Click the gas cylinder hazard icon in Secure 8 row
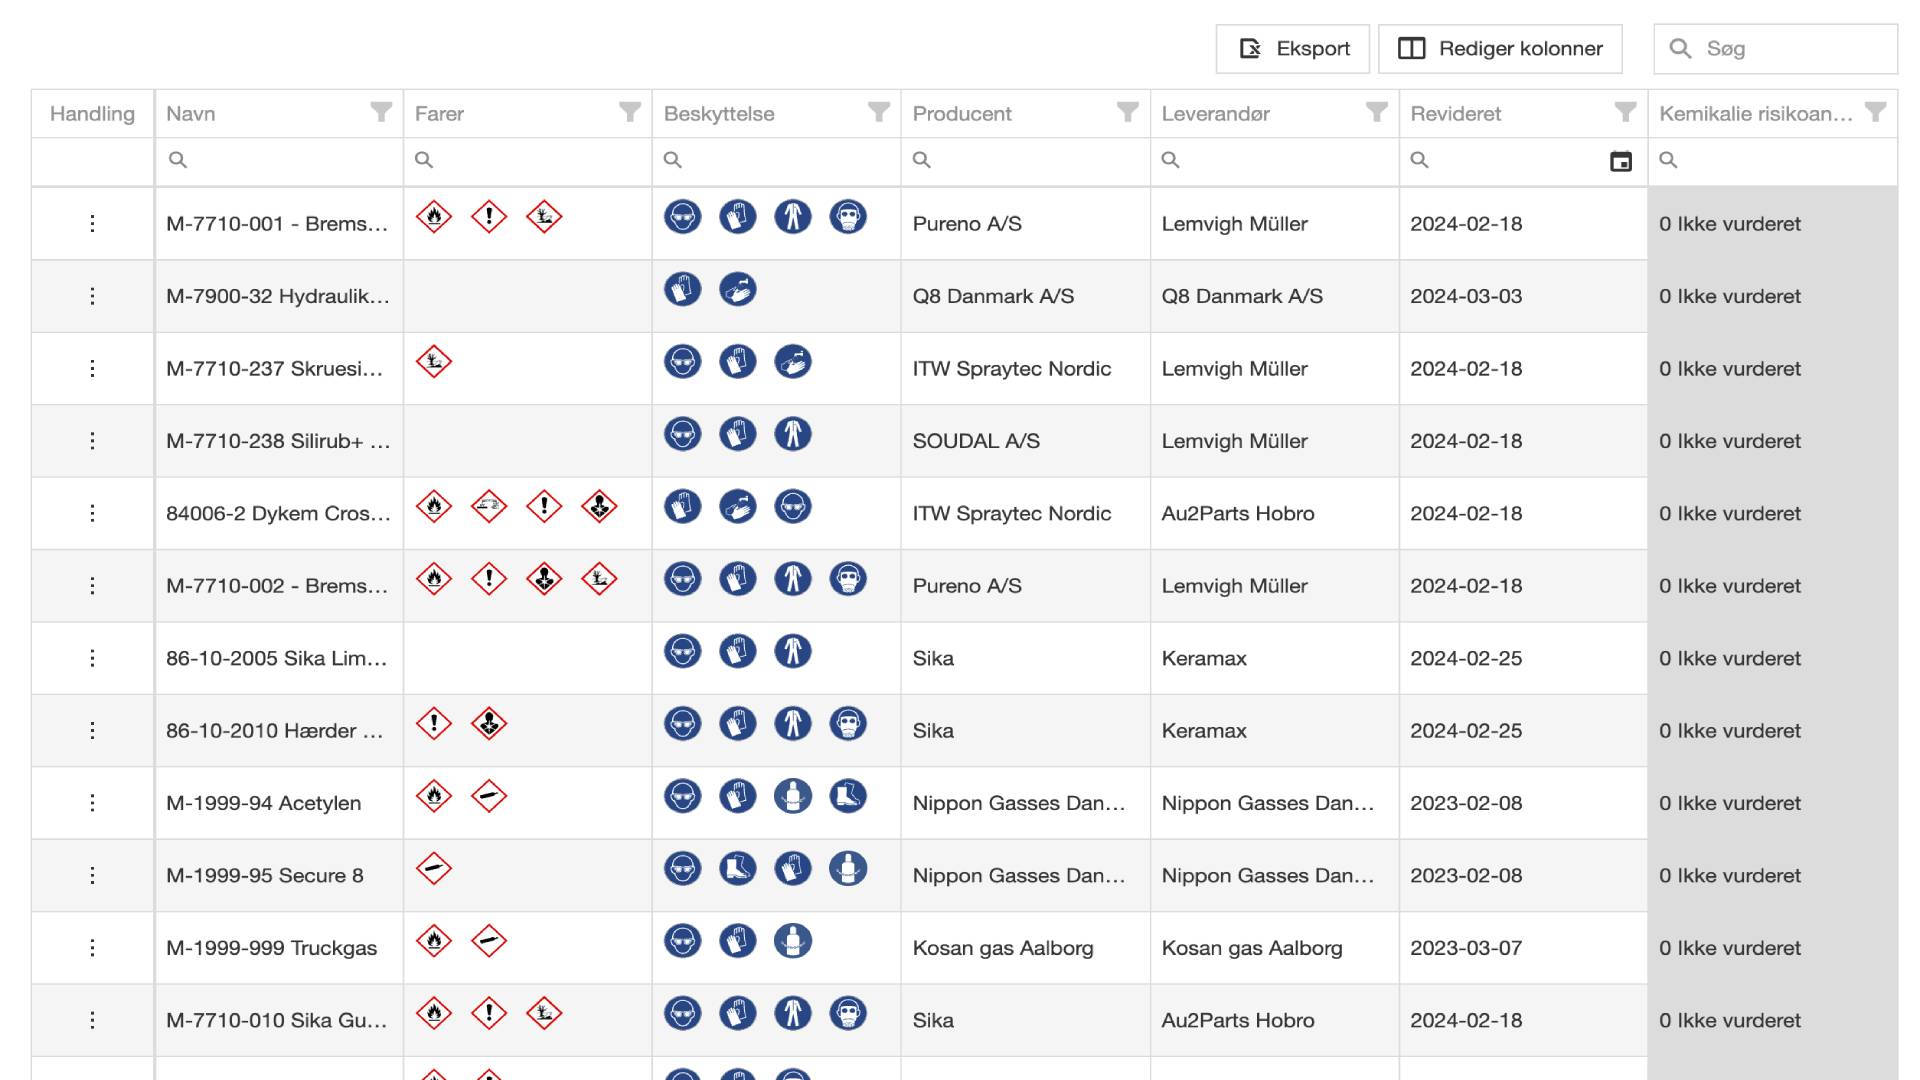Image resolution: width=1920 pixels, height=1080 pixels. [434, 868]
